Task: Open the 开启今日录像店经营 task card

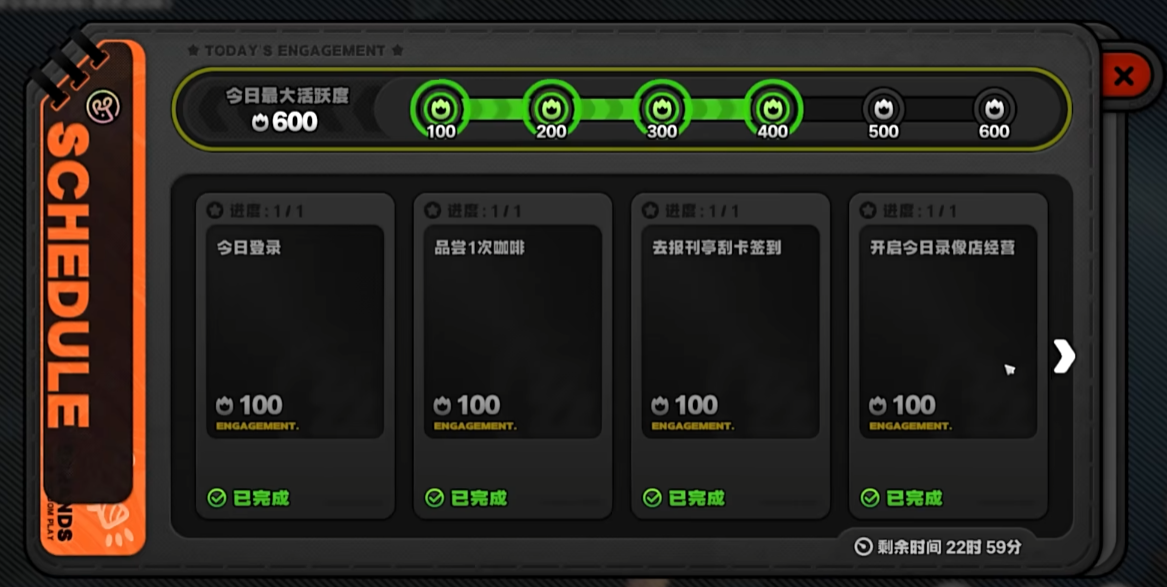Action: (948, 356)
